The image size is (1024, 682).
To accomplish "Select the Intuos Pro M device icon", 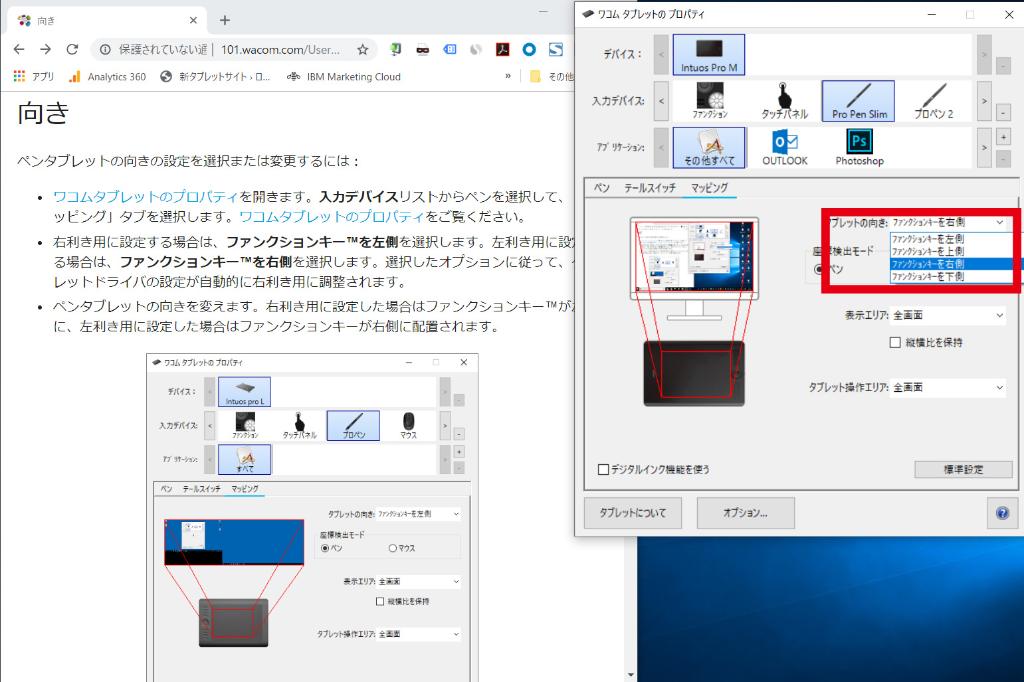I will click(709, 55).
